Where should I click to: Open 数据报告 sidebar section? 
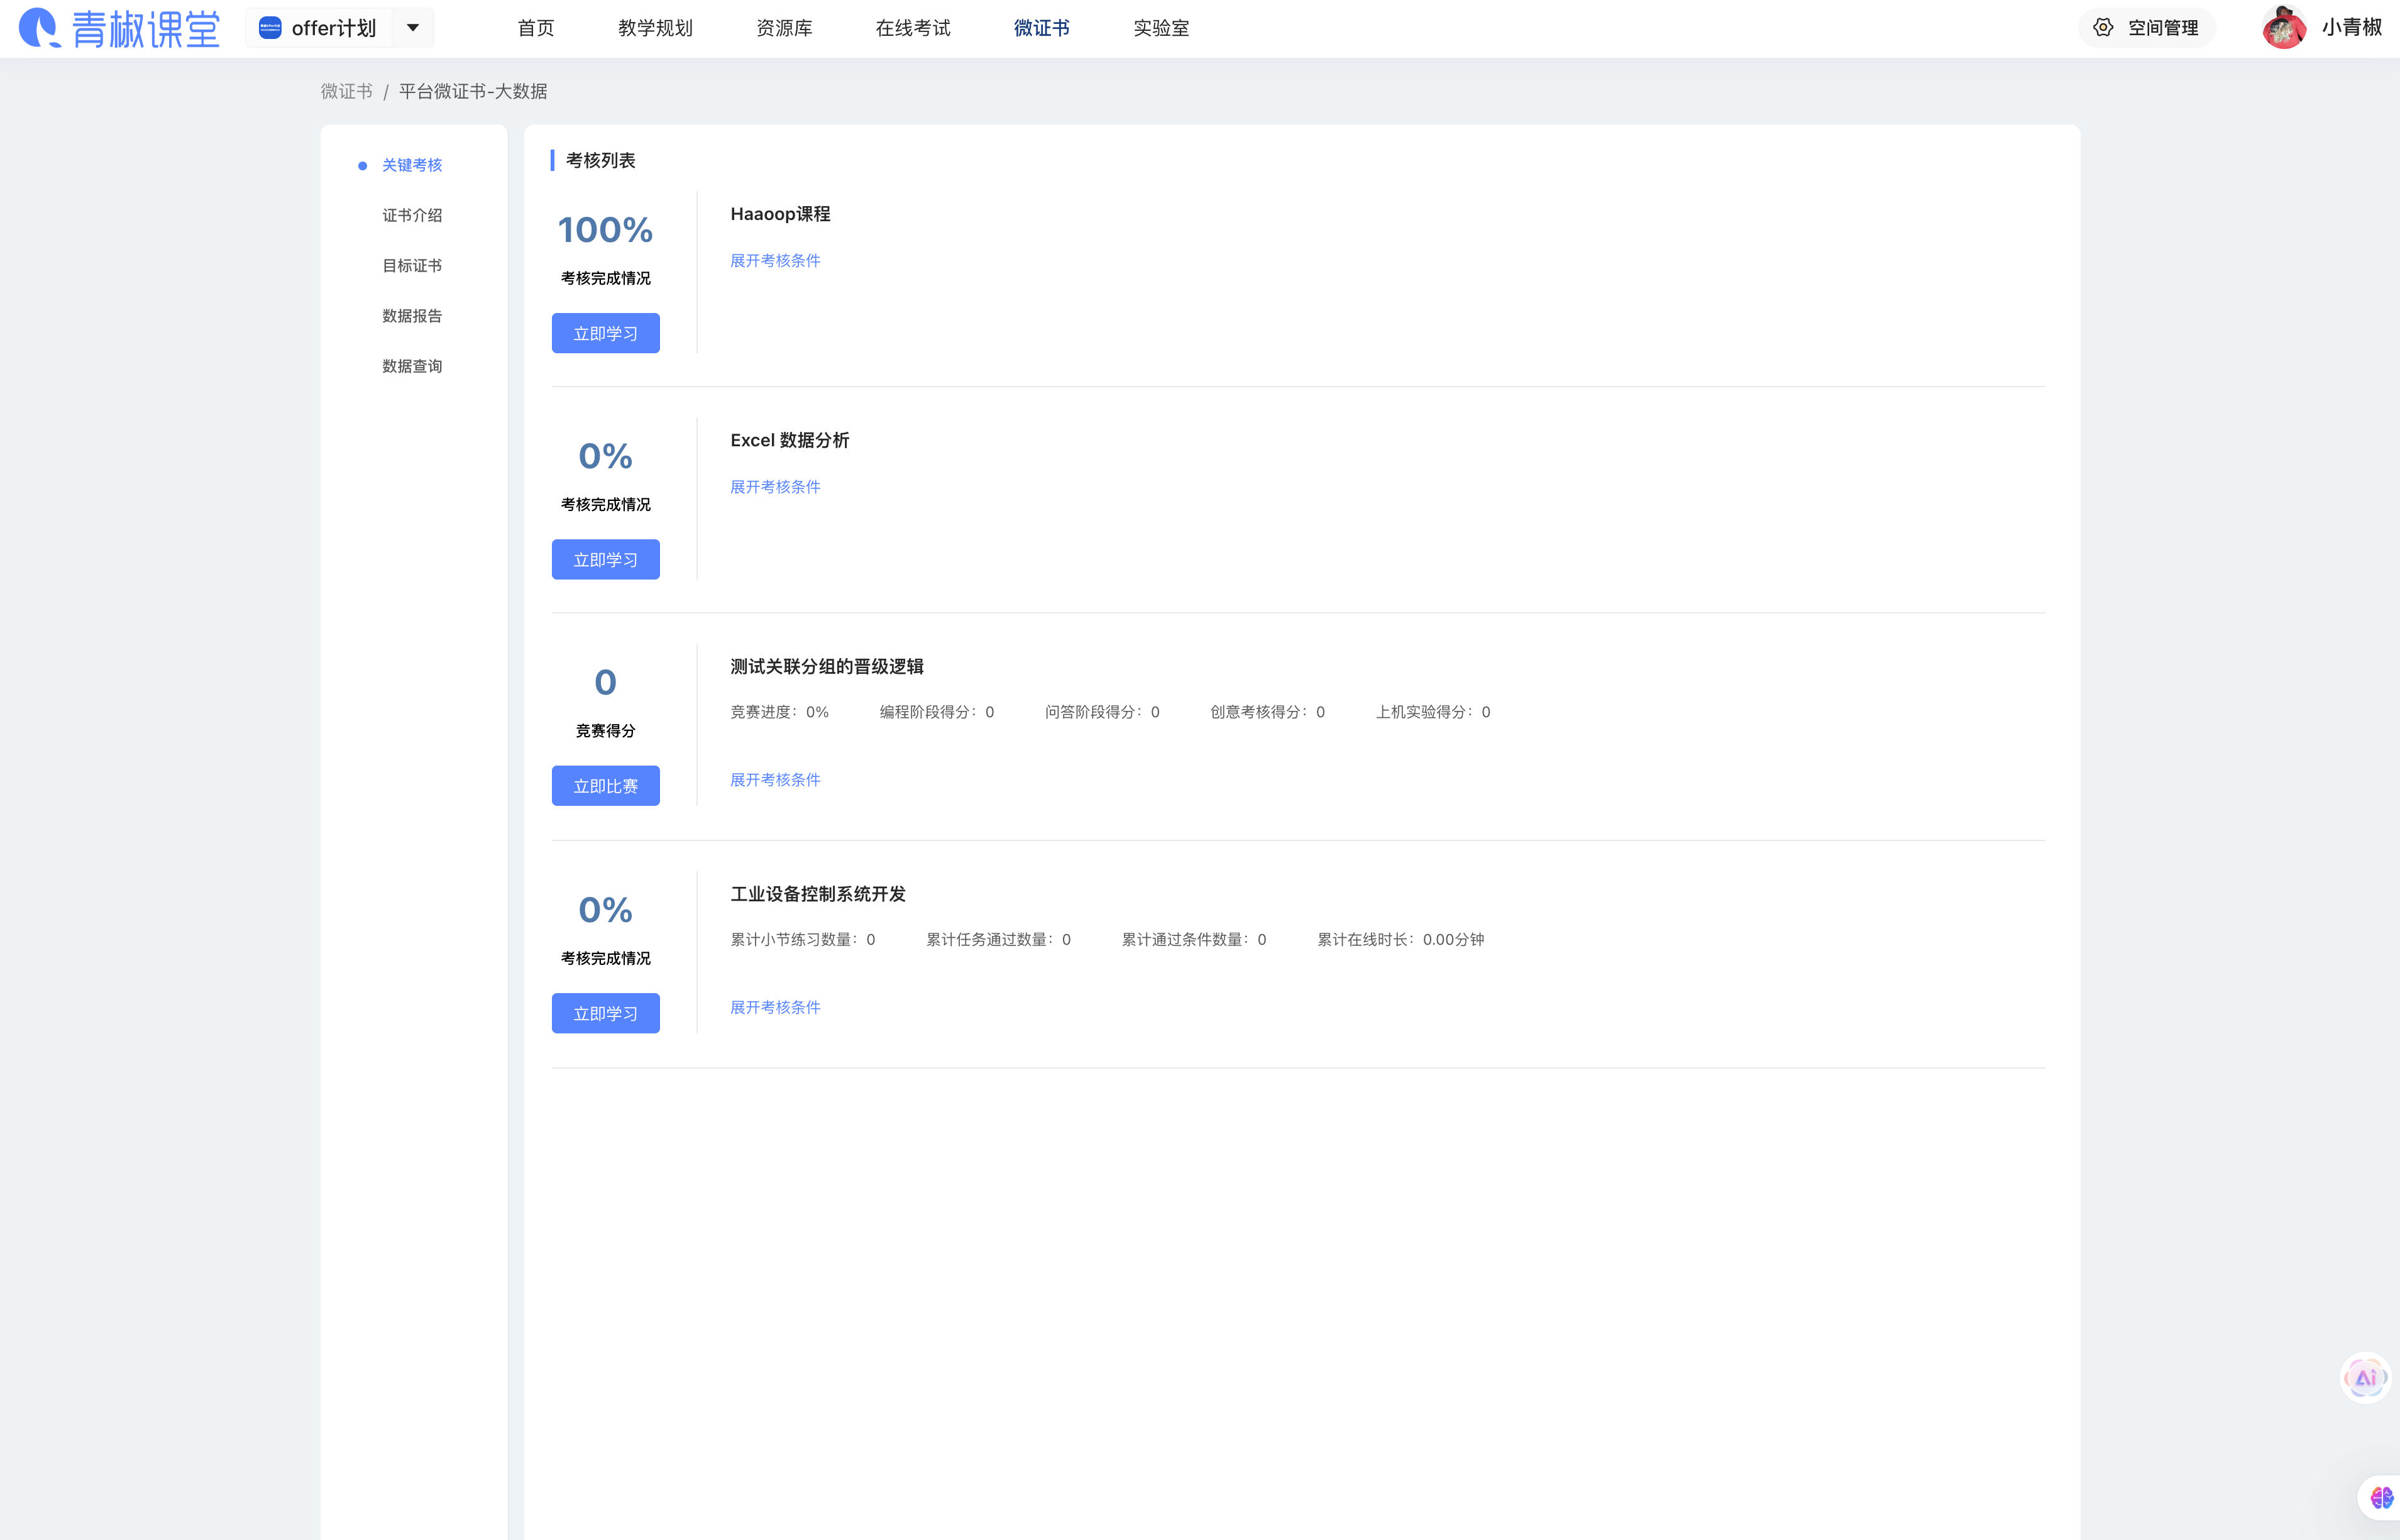[x=412, y=316]
